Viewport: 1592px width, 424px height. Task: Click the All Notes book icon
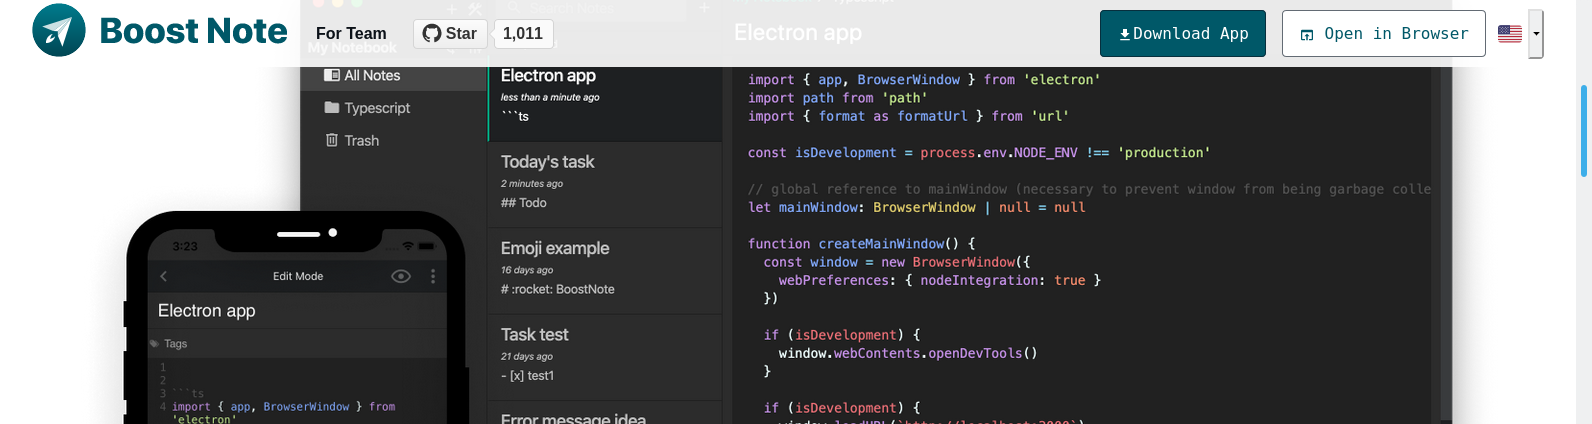(332, 75)
